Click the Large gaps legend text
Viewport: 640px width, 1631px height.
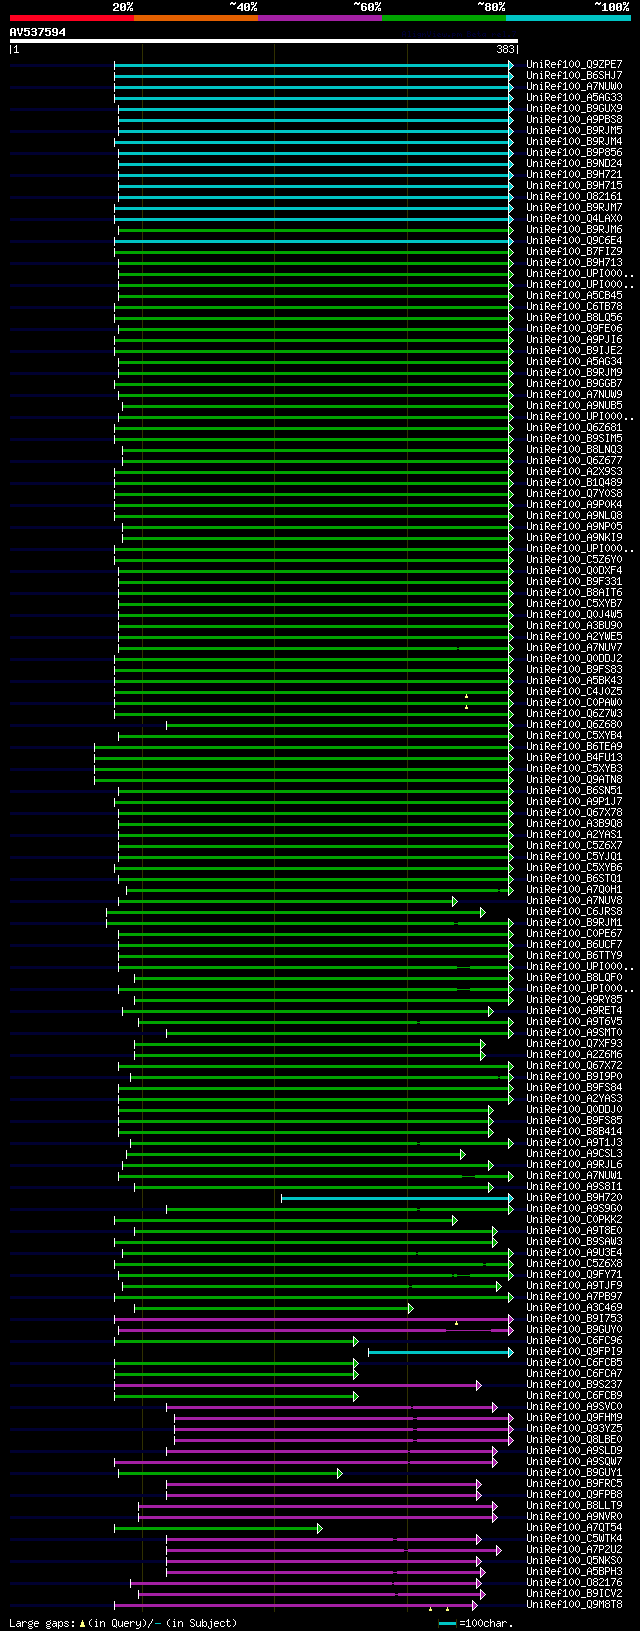tap(41, 1623)
